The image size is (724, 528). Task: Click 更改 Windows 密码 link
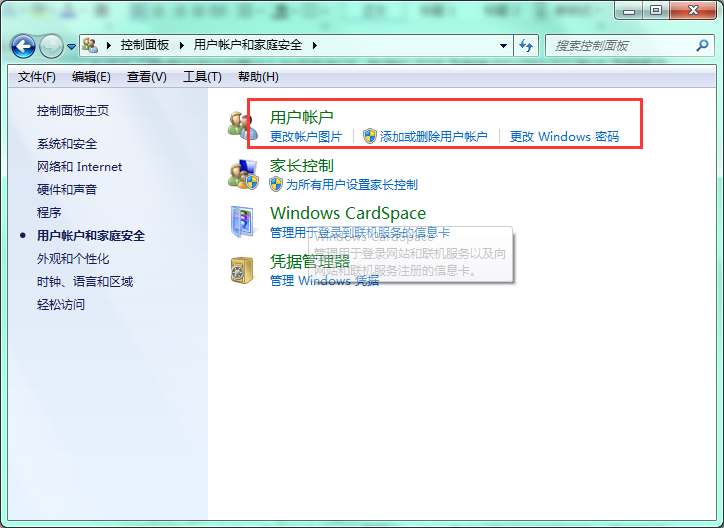pyautogui.click(x=564, y=137)
